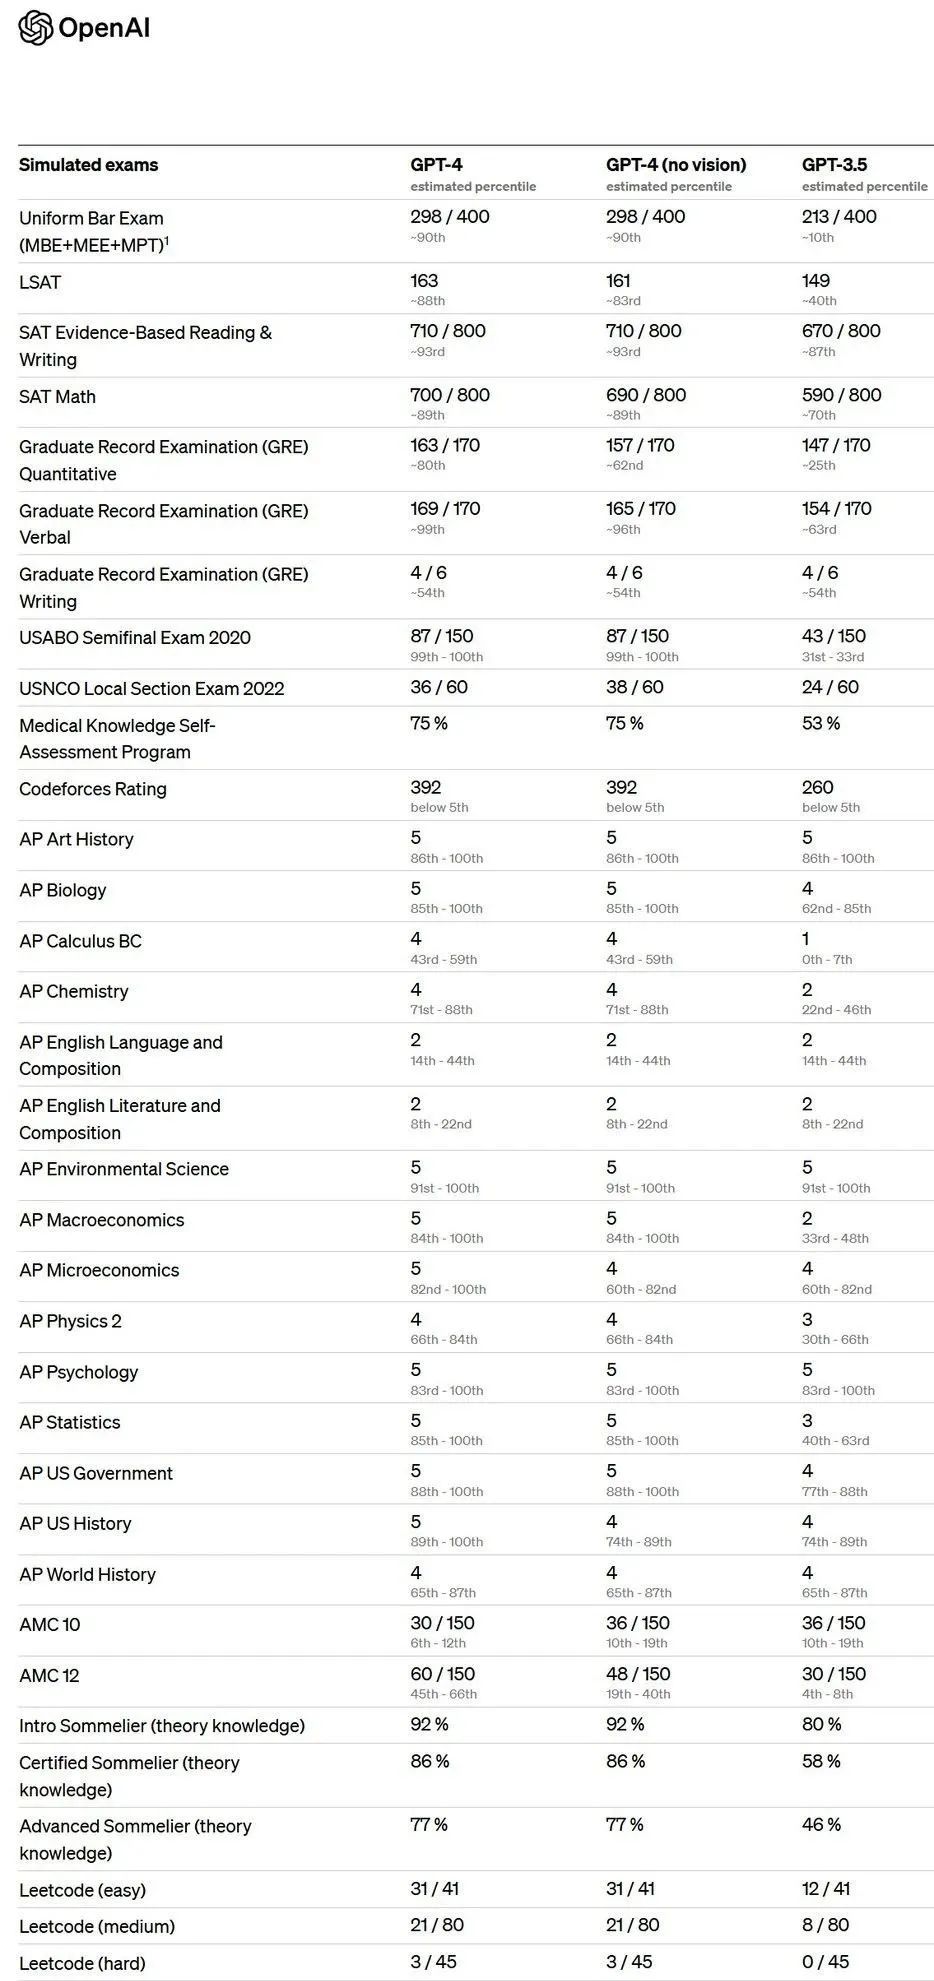The image size is (934, 1981).
Task: Open the footnote 1 superscript on Uniform Bar Exam
Action: (x=166, y=241)
